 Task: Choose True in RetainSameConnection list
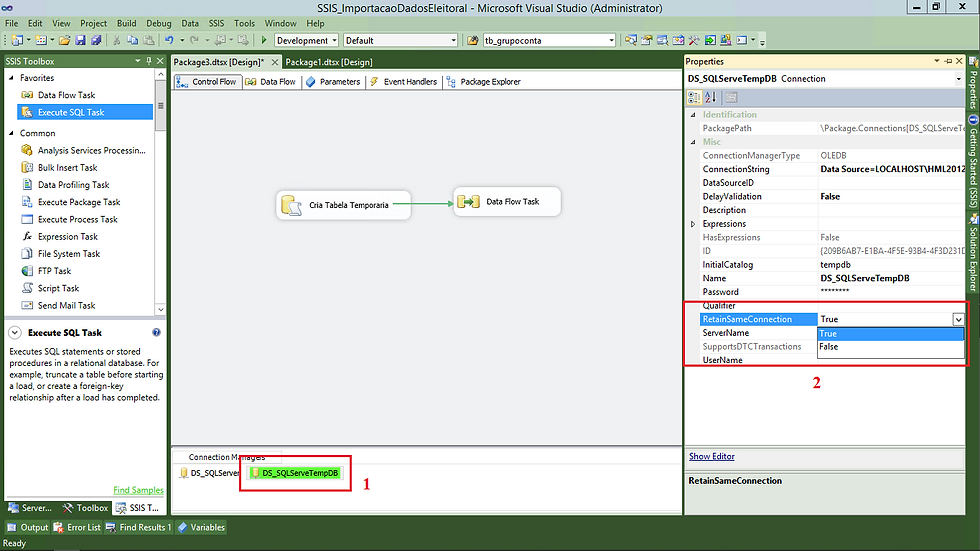click(x=891, y=334)
